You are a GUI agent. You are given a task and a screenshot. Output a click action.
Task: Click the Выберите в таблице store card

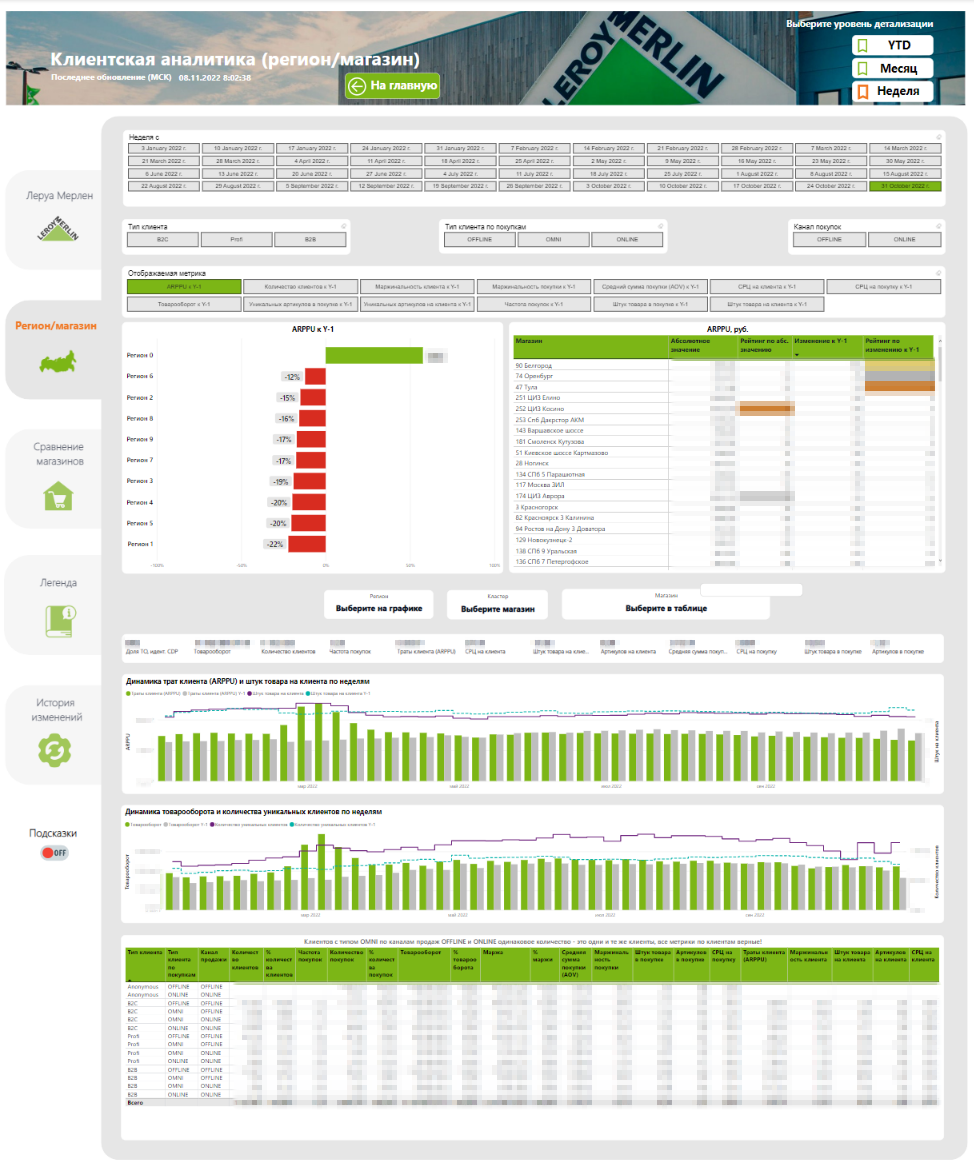666,604
